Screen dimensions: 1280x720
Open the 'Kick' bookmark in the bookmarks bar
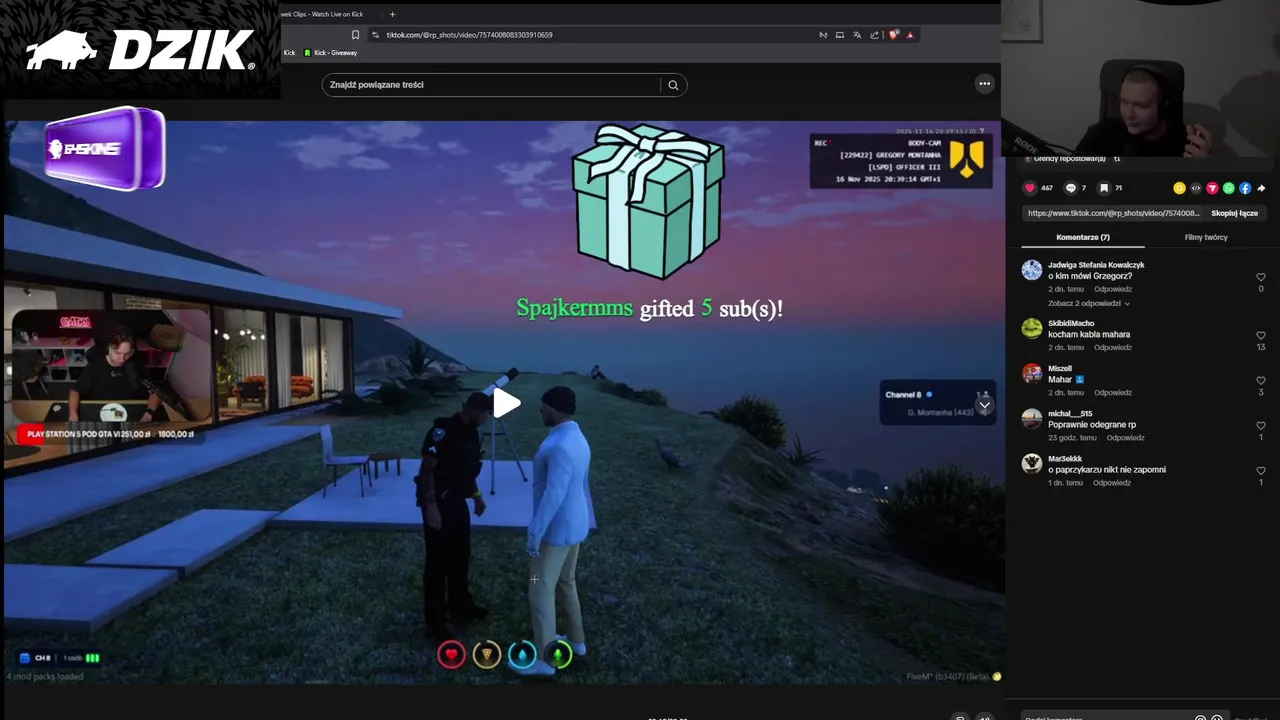click(x=290, y=53)
